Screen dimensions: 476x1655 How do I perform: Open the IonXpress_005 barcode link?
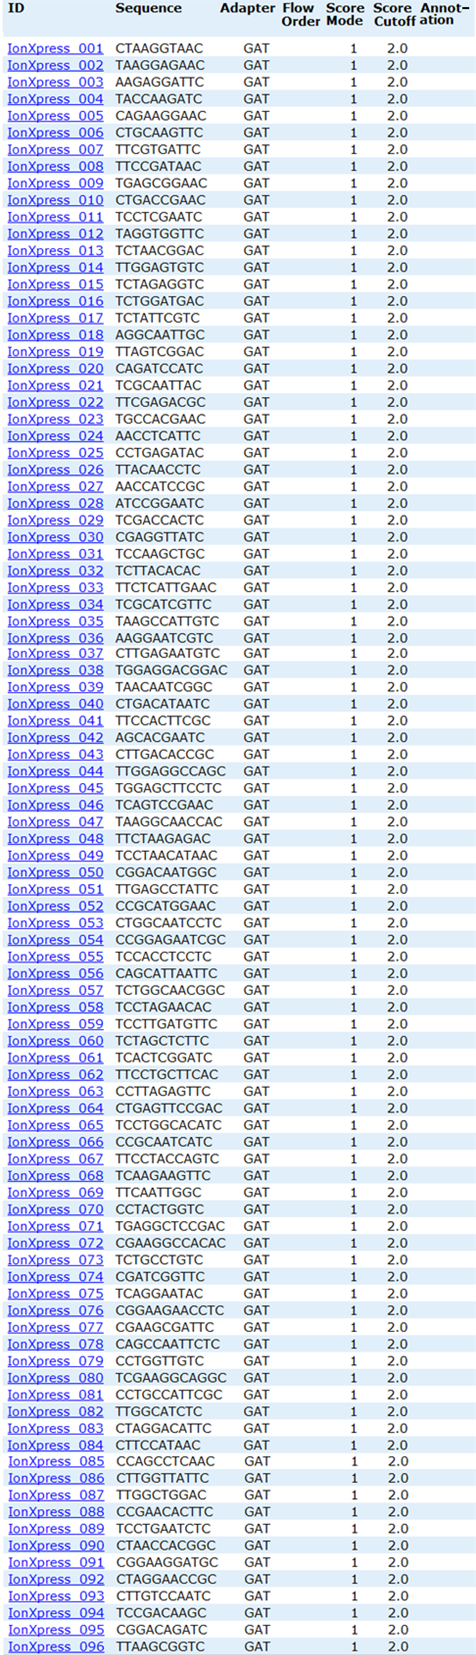(55, 115)
